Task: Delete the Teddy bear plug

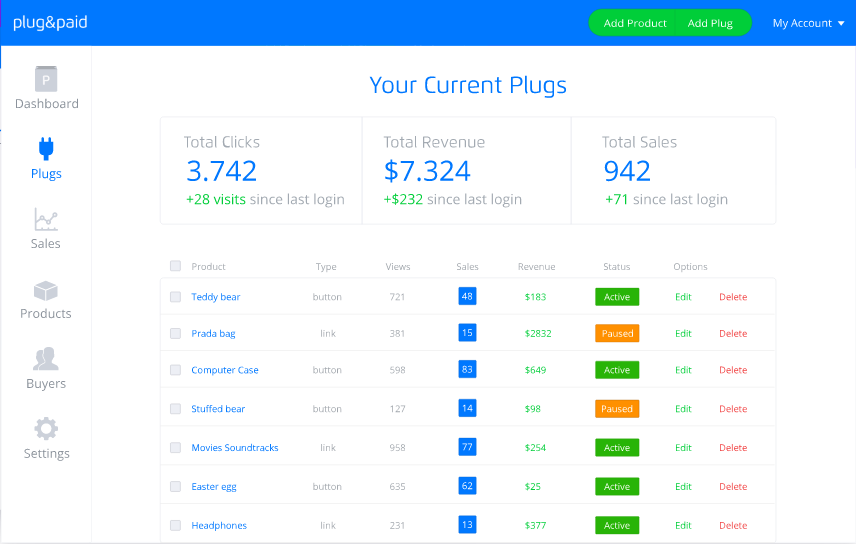Action: (x=733, y=297)
